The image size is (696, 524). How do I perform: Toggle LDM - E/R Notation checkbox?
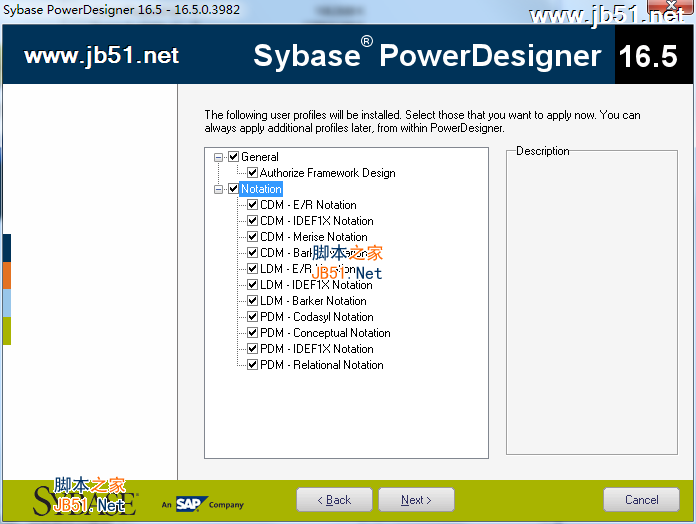[x=252, y=268]
